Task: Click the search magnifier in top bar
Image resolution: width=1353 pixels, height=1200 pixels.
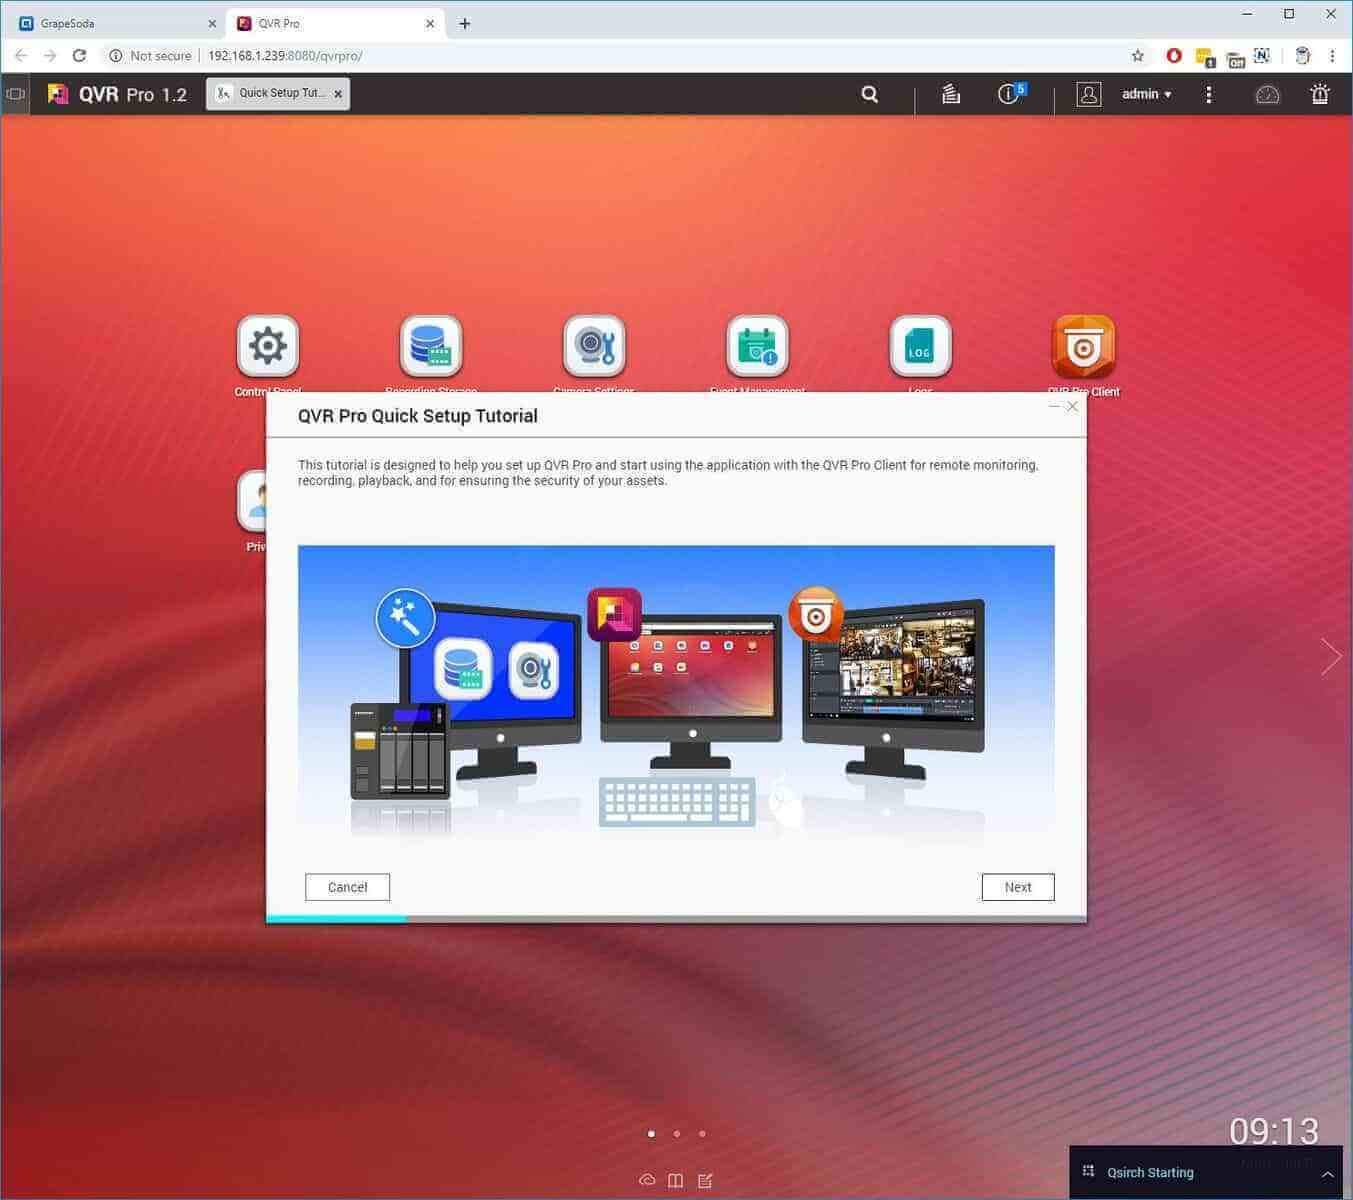Action: [870, 94]
